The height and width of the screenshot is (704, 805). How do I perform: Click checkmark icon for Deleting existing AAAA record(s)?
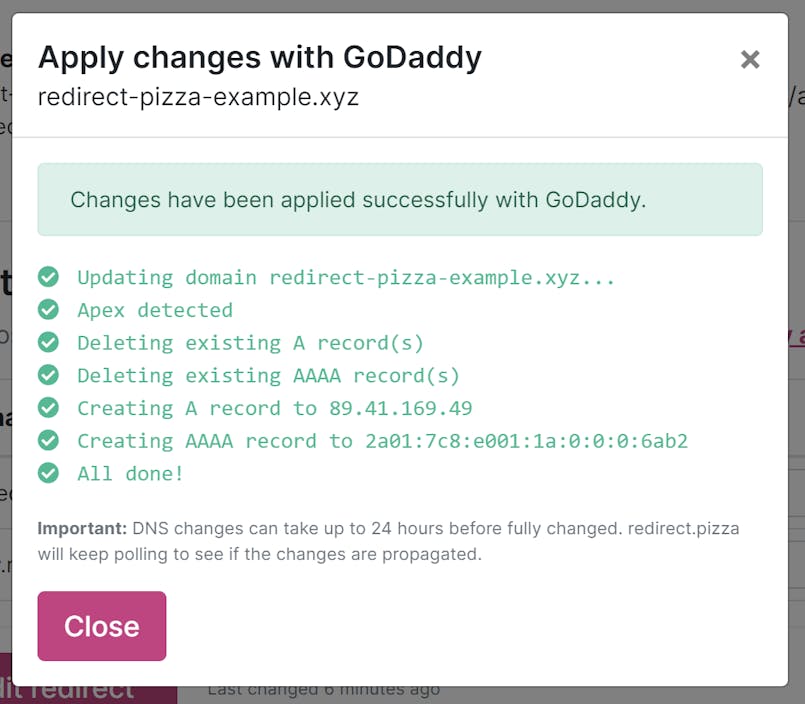pos(48,375)
